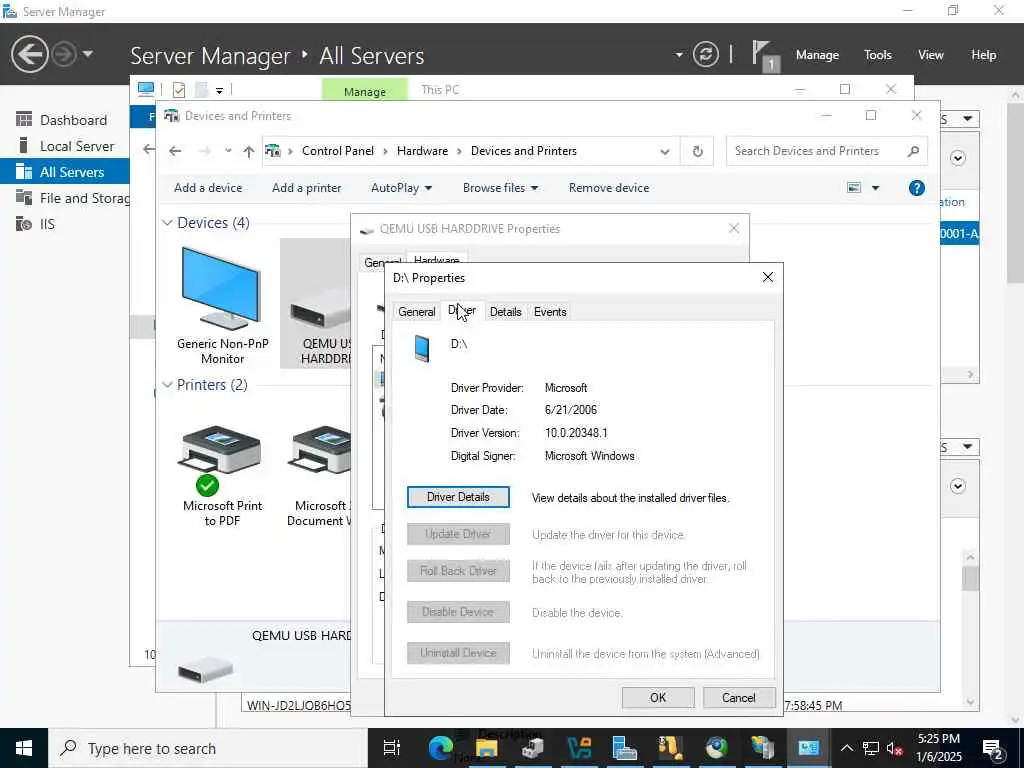This screenshot has height=768, width=1024.
Task: Open the View menu in Server Manager
Action: point(931,55)
